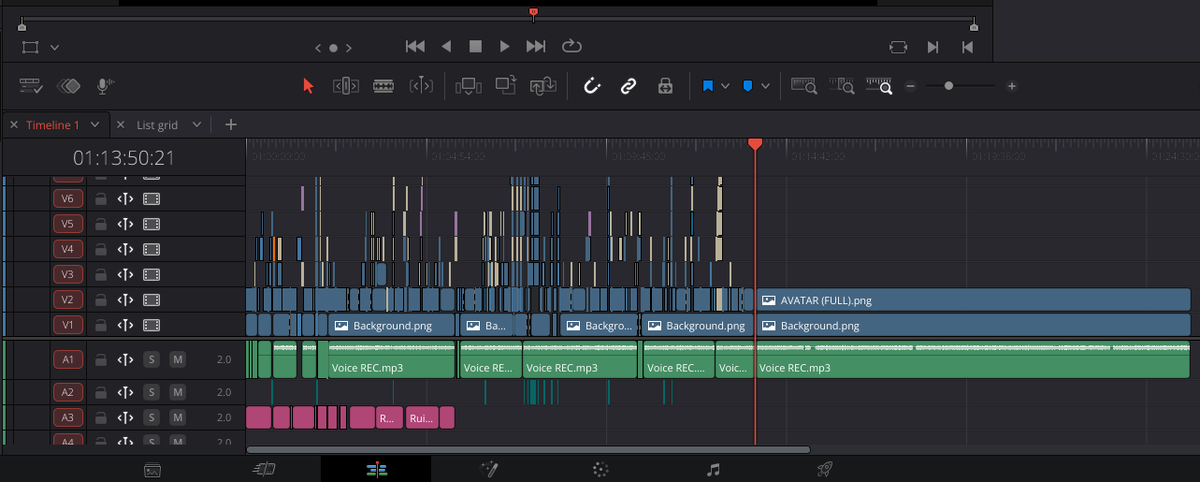Add a blue marker
This screenshot has height=482, width=1200.
pyautogui.click(x=747, y=87)
